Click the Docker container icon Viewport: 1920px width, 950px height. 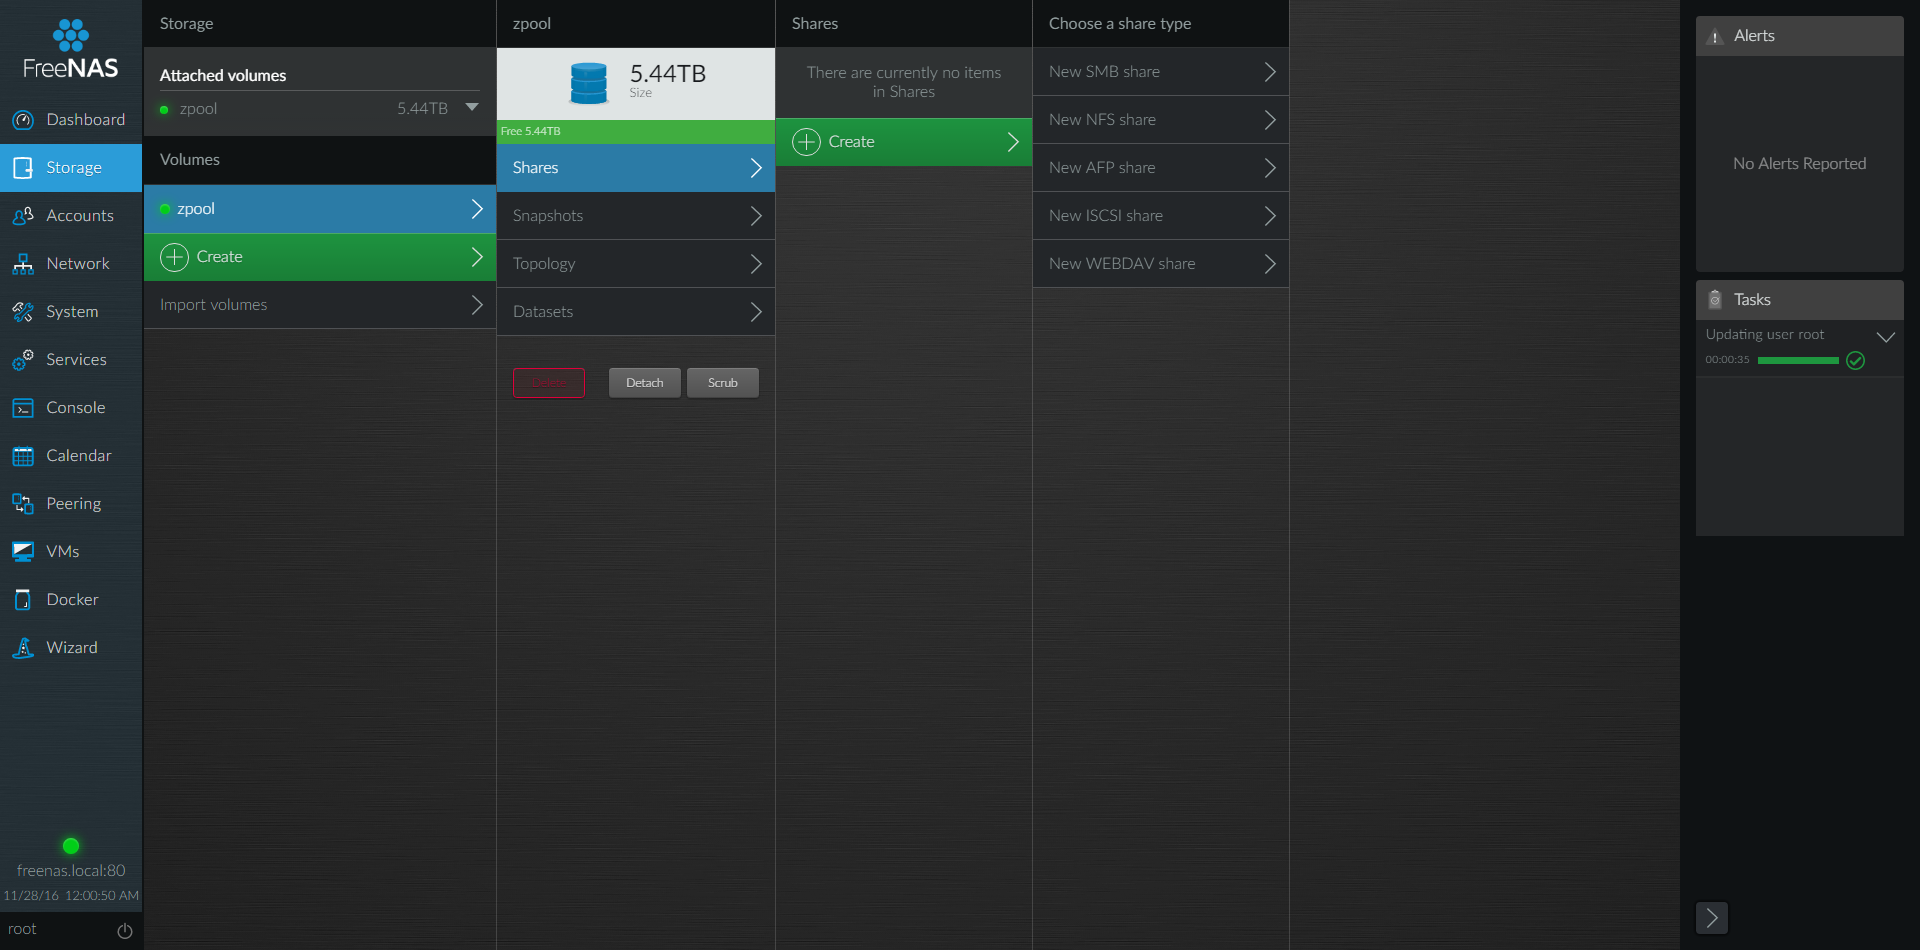(23, 600)
